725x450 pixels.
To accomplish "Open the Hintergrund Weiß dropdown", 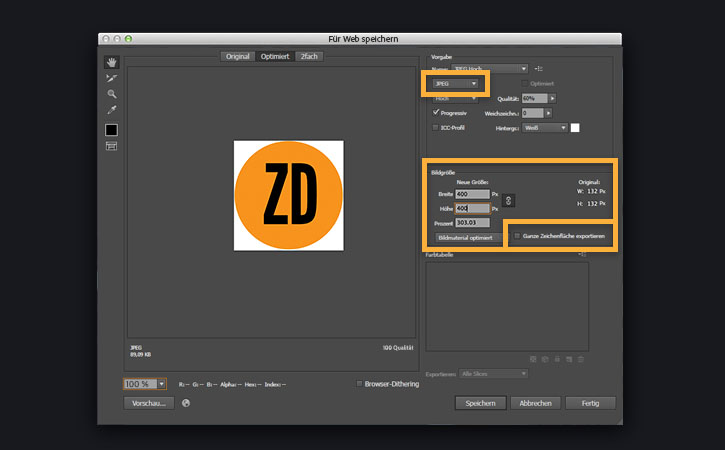I will (545, 128).
